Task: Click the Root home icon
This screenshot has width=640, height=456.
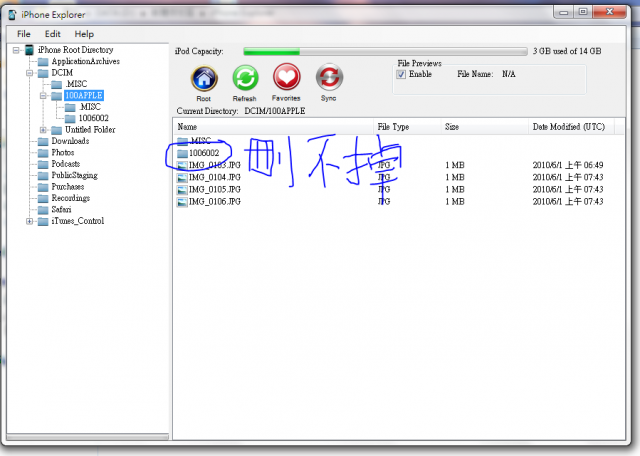Action: pos(204,78)
